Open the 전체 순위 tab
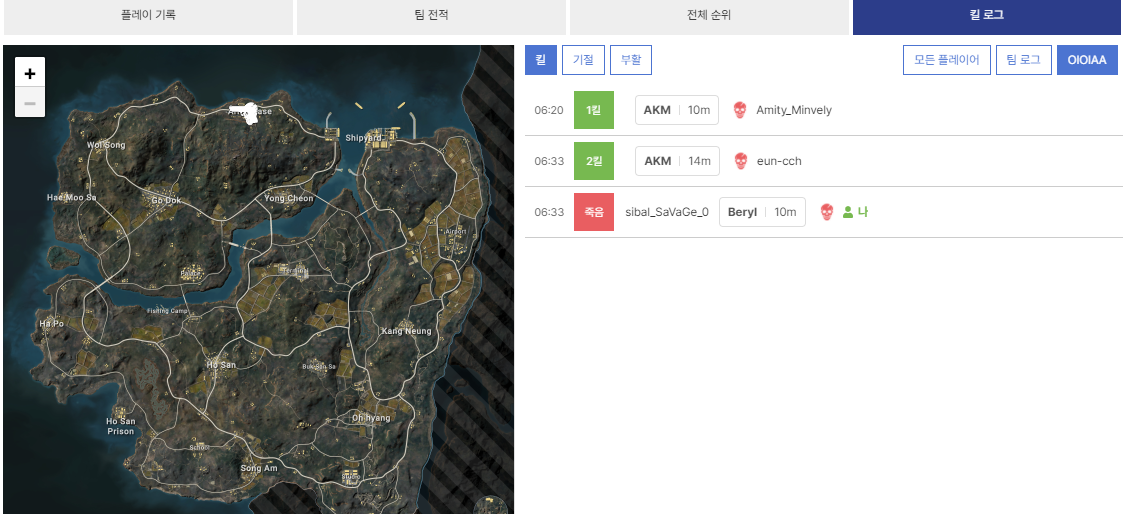The width and height of the screenshot is (1130, 514). [709, 16]
